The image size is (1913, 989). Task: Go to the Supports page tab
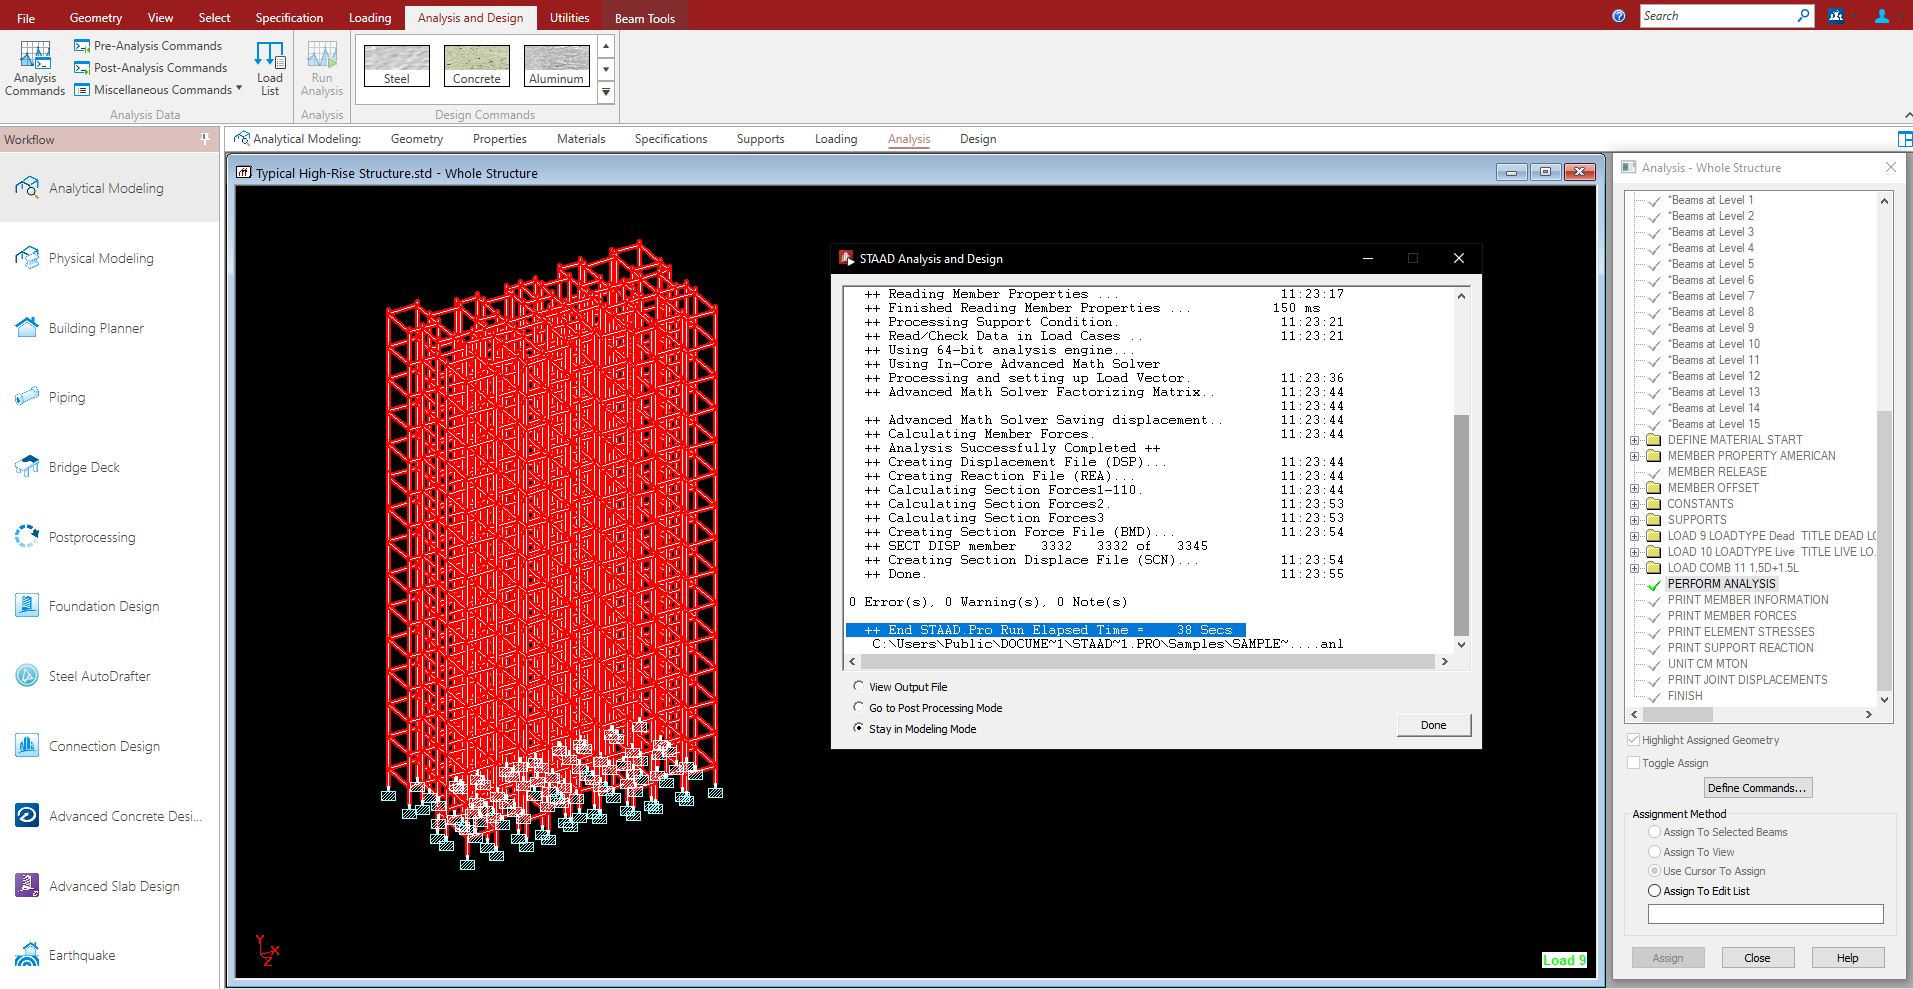point(760,139)
